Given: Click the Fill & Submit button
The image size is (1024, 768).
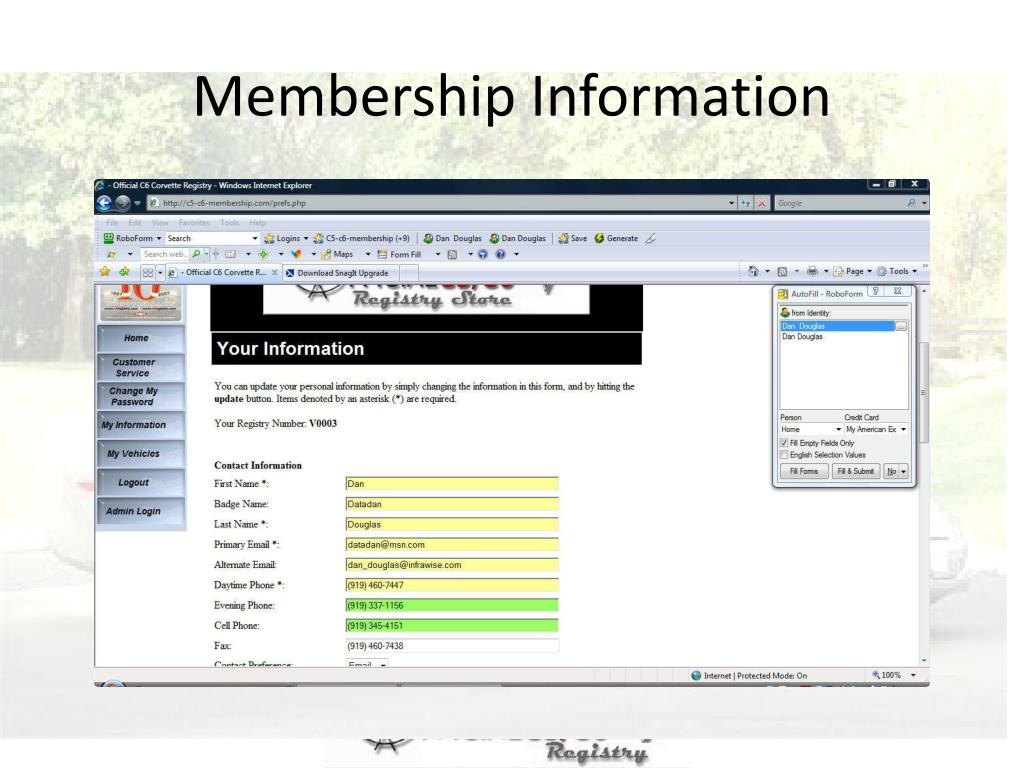Looking at the screenshot, I should [856, 472].
